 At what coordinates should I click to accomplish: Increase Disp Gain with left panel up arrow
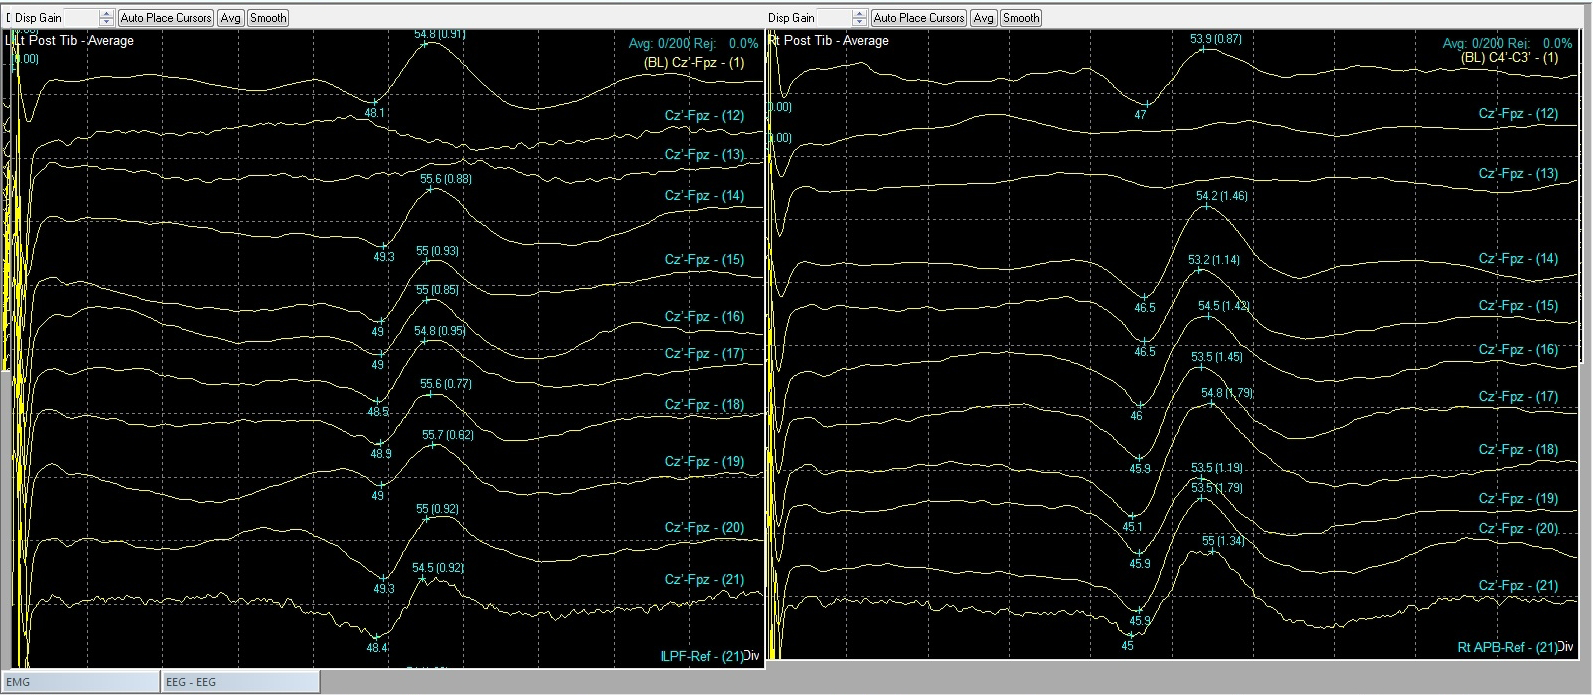point(107,14)
